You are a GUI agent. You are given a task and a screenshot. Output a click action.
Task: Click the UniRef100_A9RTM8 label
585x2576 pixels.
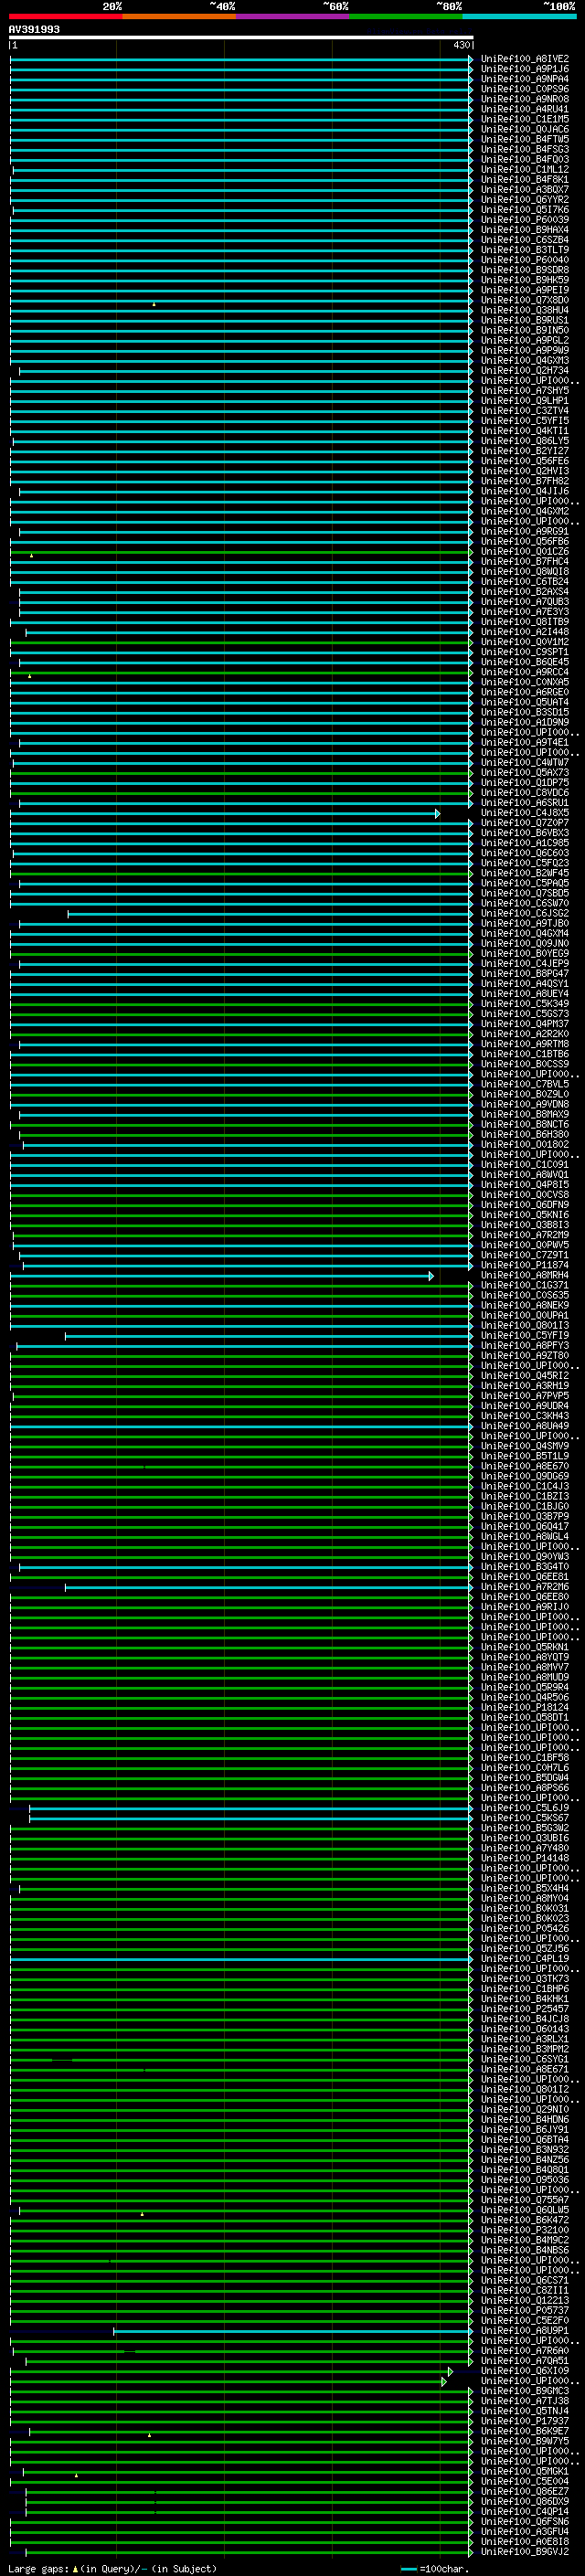[524, 1044]
